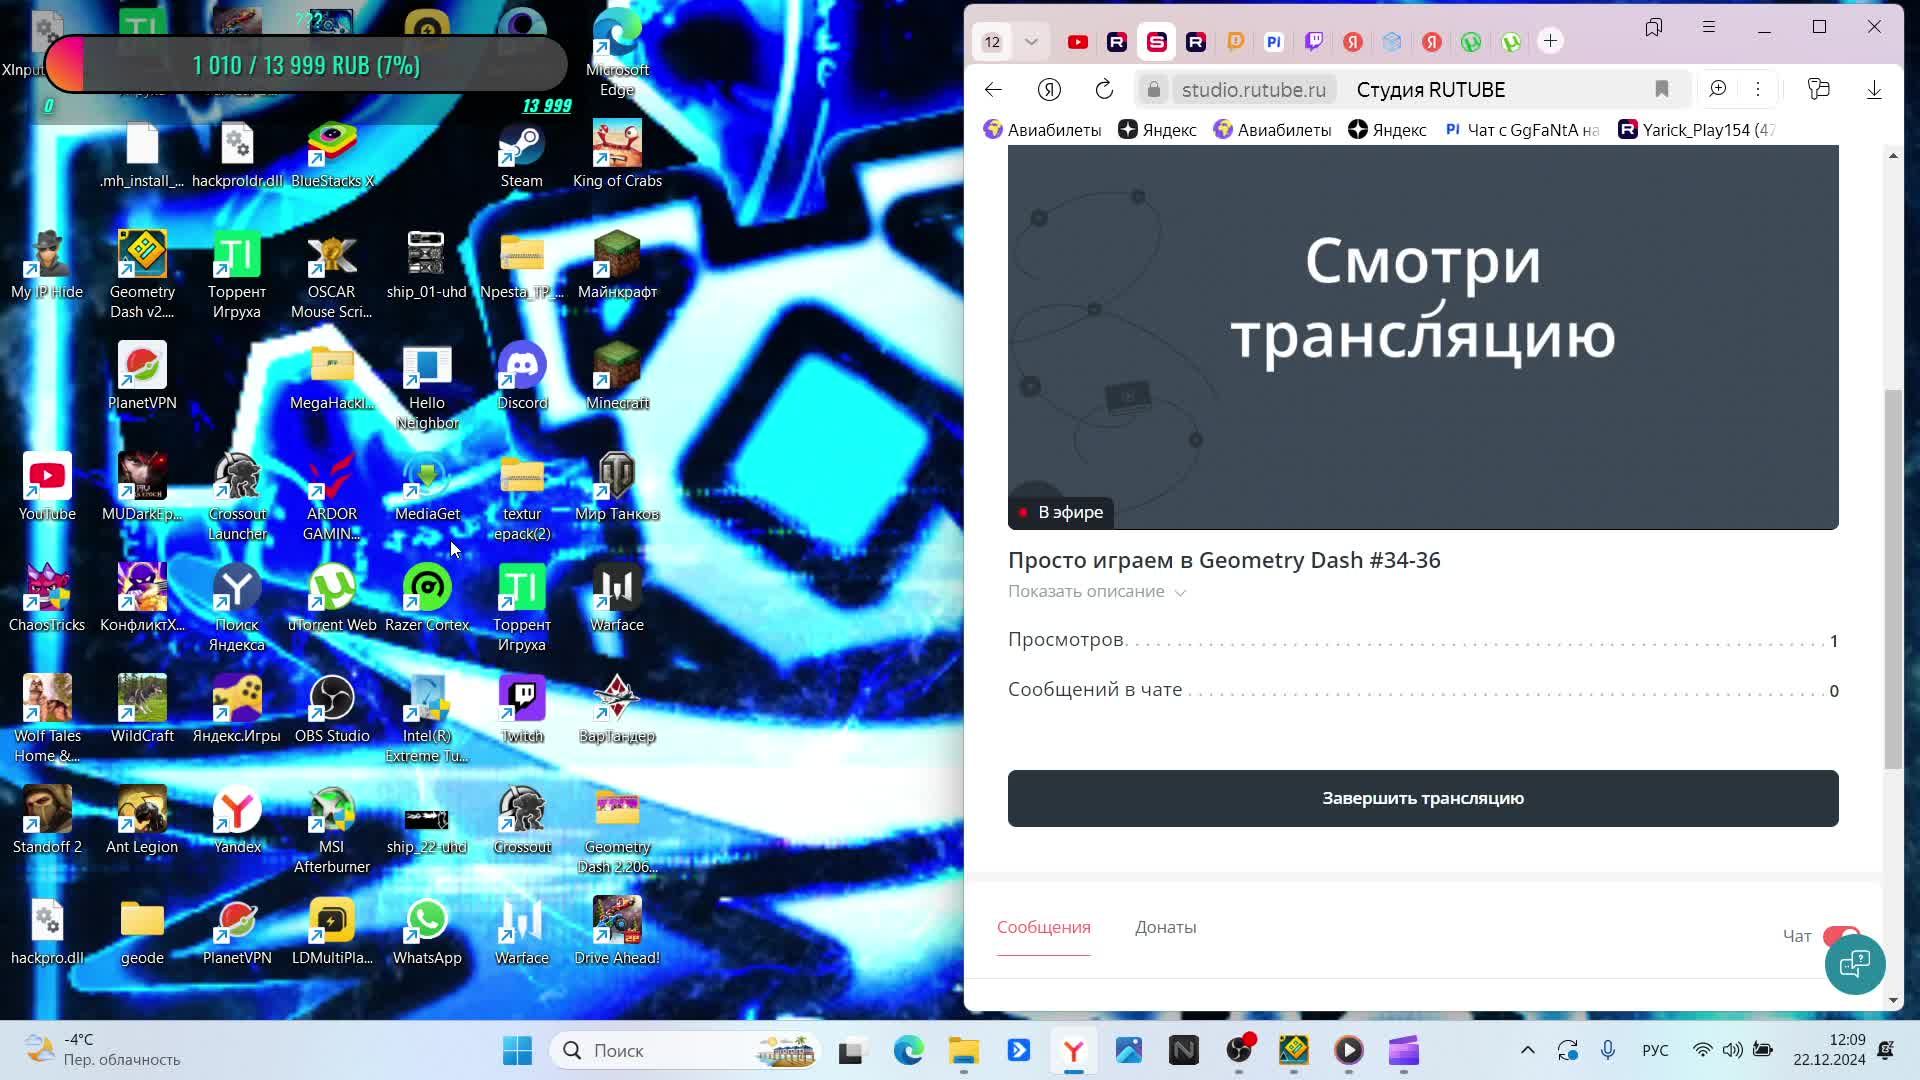Viewport: 1920px width, 1080px height.
Task: Switch to the Донаты tab
Action: (x=1165, y=927)
